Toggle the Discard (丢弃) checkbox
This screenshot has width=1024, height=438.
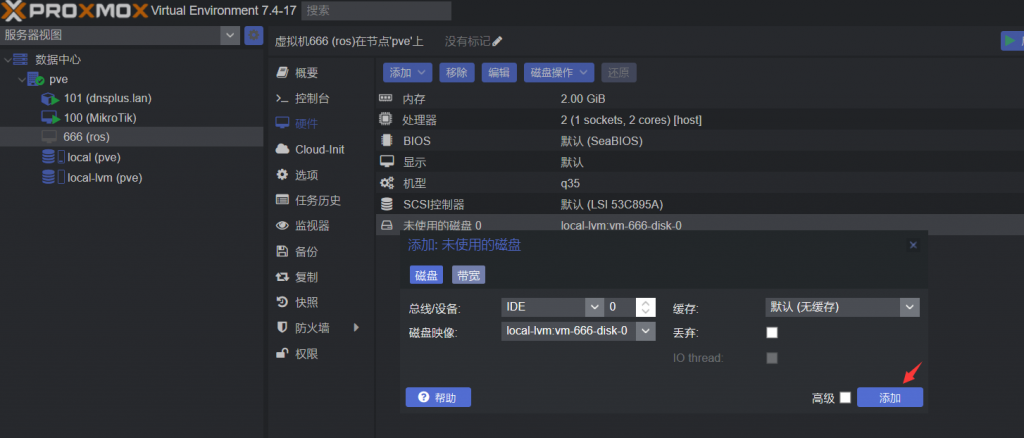click(772, 333)
